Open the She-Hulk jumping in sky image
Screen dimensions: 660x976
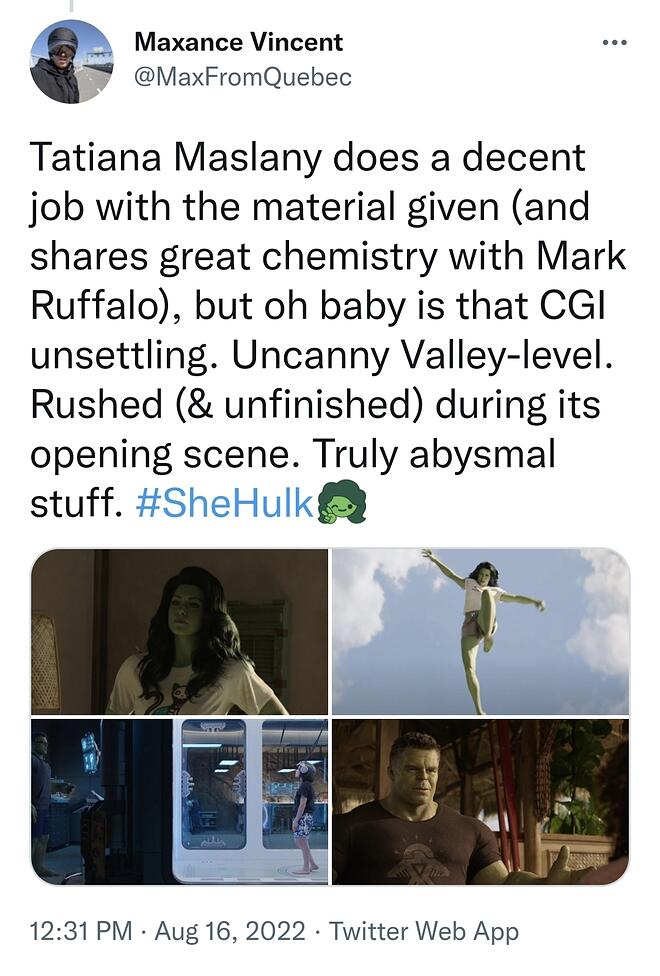point(481,631)
